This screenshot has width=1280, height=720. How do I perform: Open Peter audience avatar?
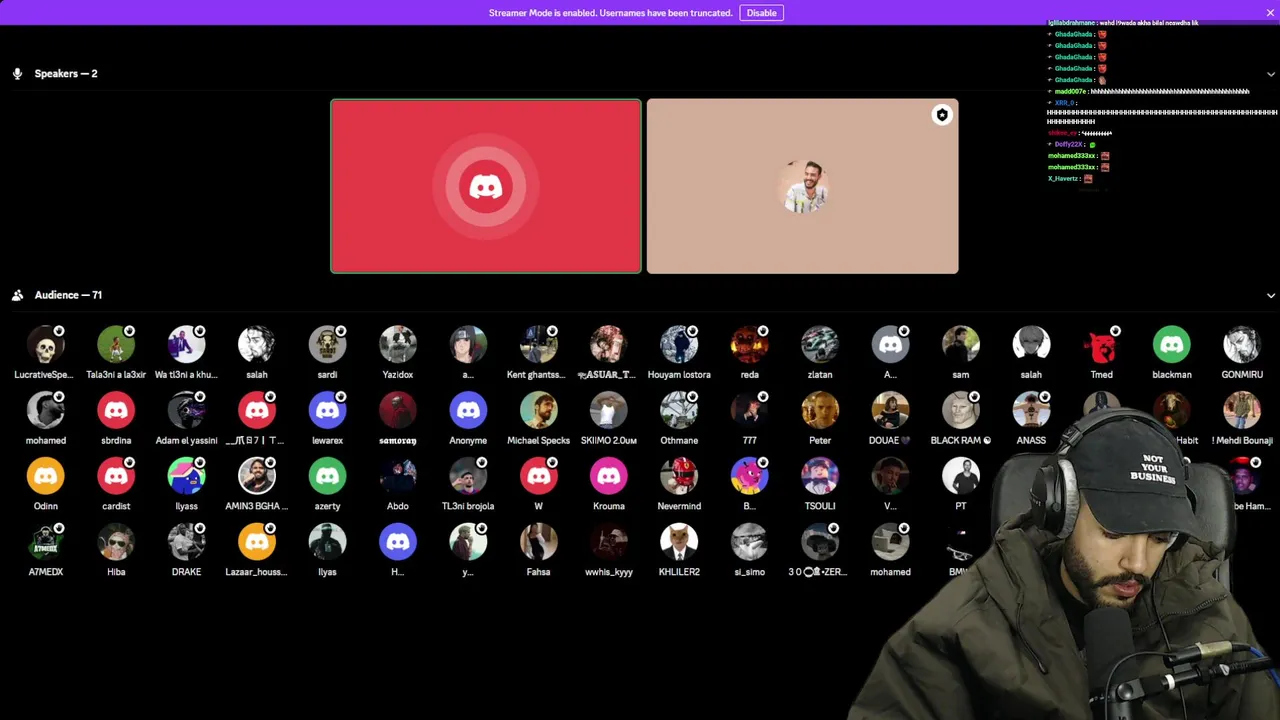point(820,411)
